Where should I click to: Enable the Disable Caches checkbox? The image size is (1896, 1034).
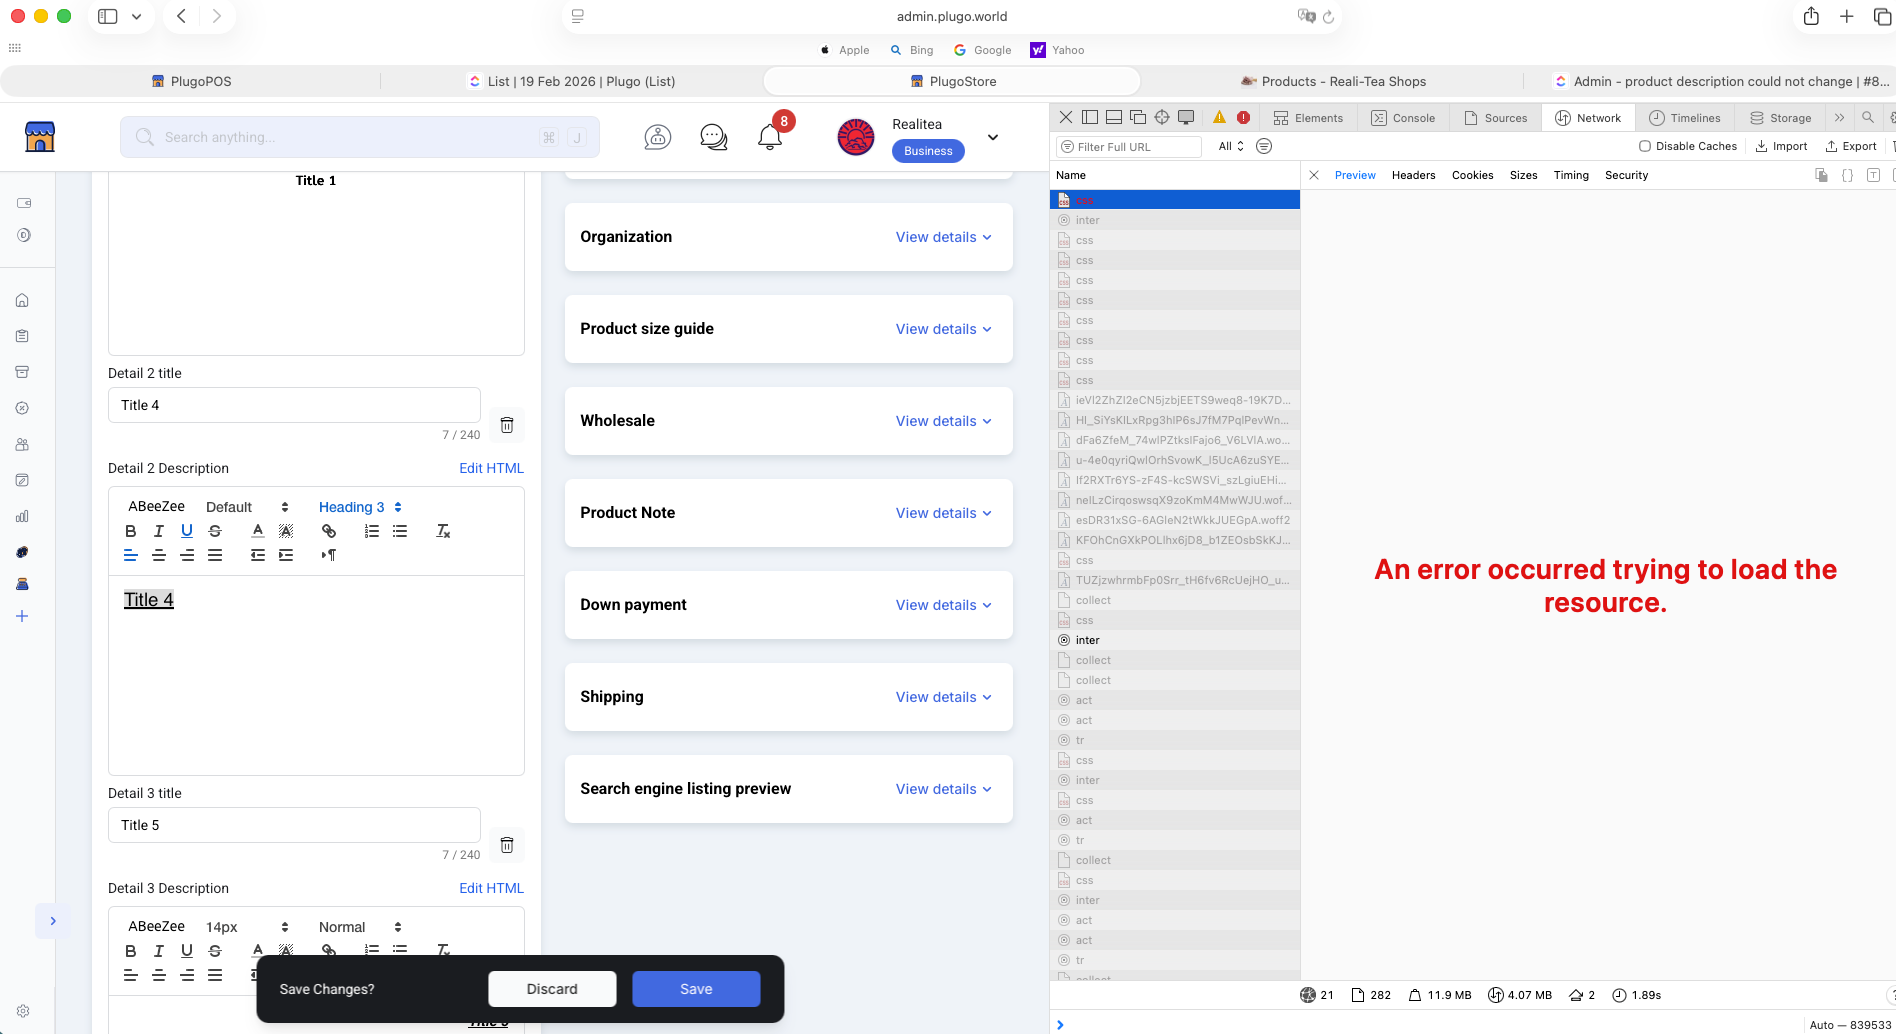[x=1645, y=146]
